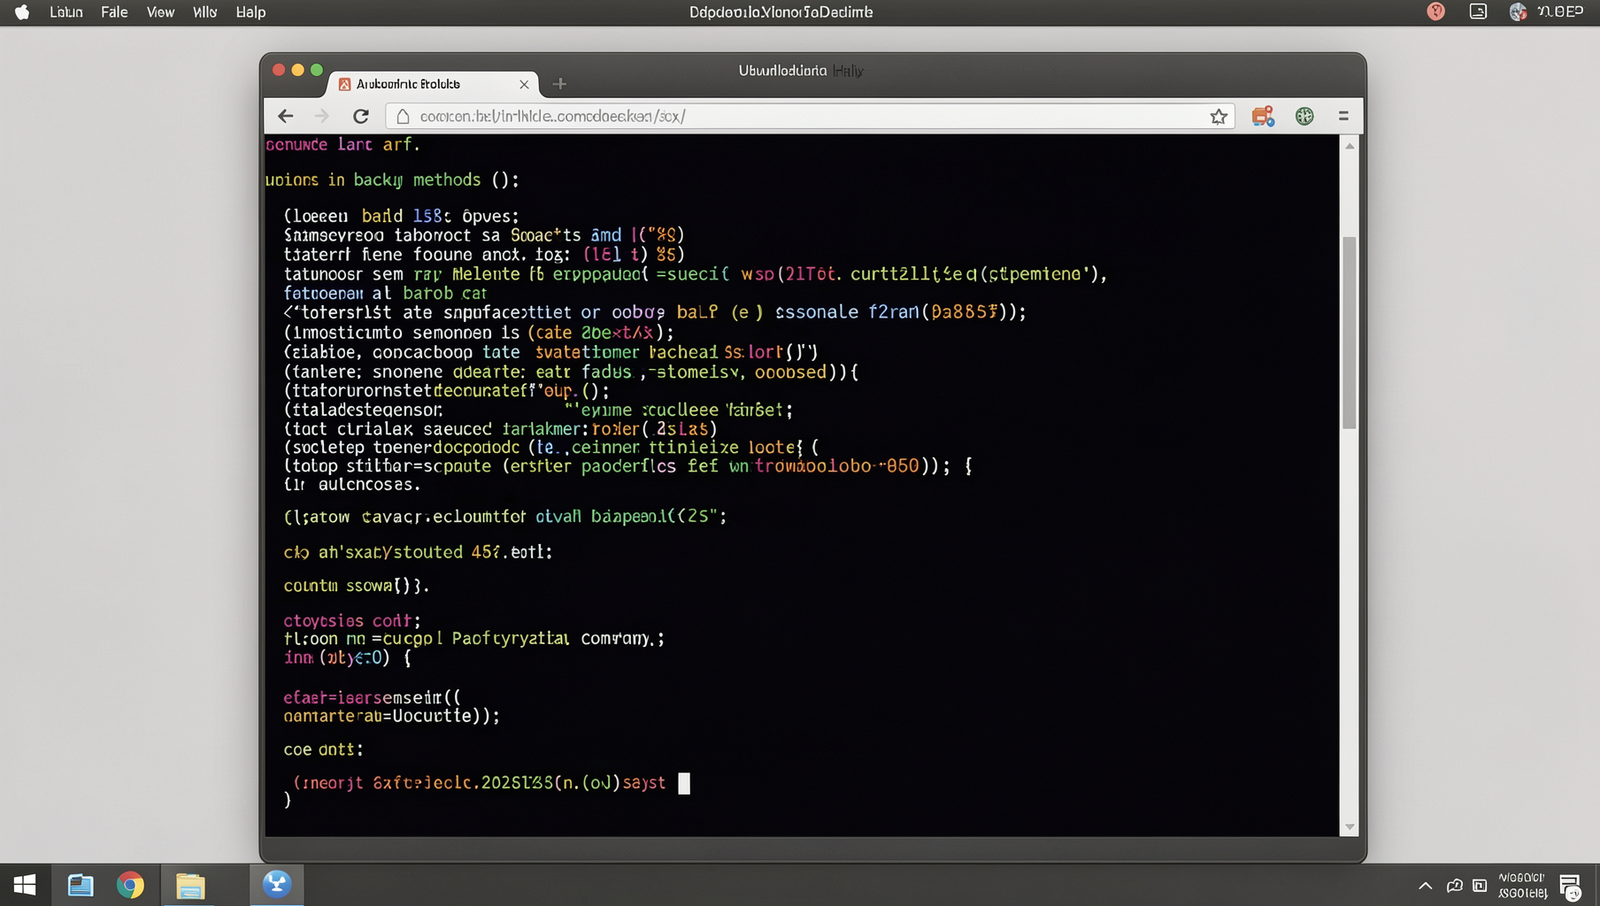Screen dimensions: 1600x906
Task: Expand hidden system tray icons chevron
Action: pyautogui.click(x=1425, y=885)
